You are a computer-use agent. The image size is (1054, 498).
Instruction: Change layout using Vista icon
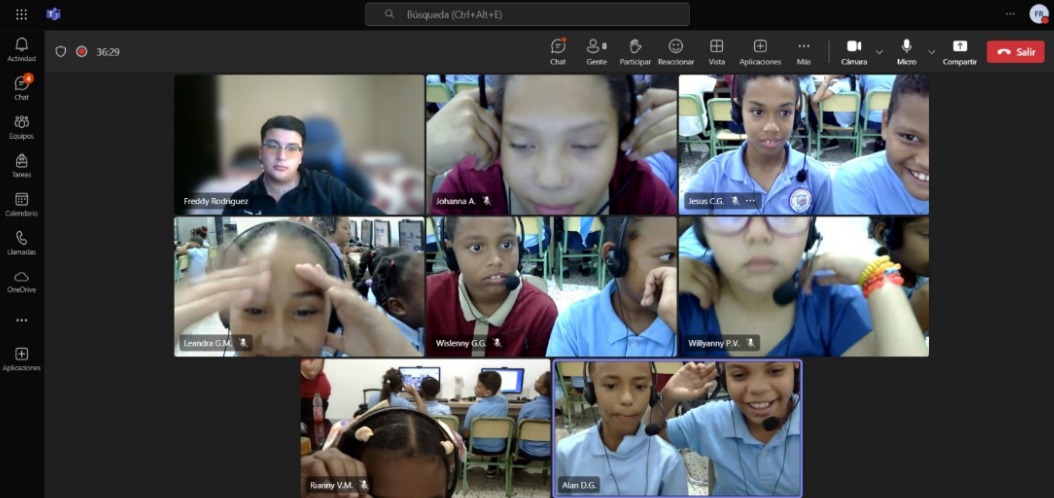[x=716, y=51]
